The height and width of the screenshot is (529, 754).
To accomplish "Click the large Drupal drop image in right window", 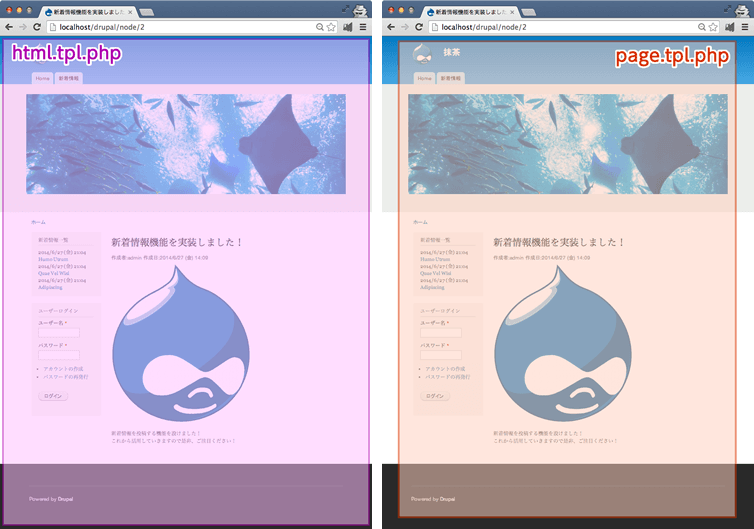I will (x=563, y=344).
